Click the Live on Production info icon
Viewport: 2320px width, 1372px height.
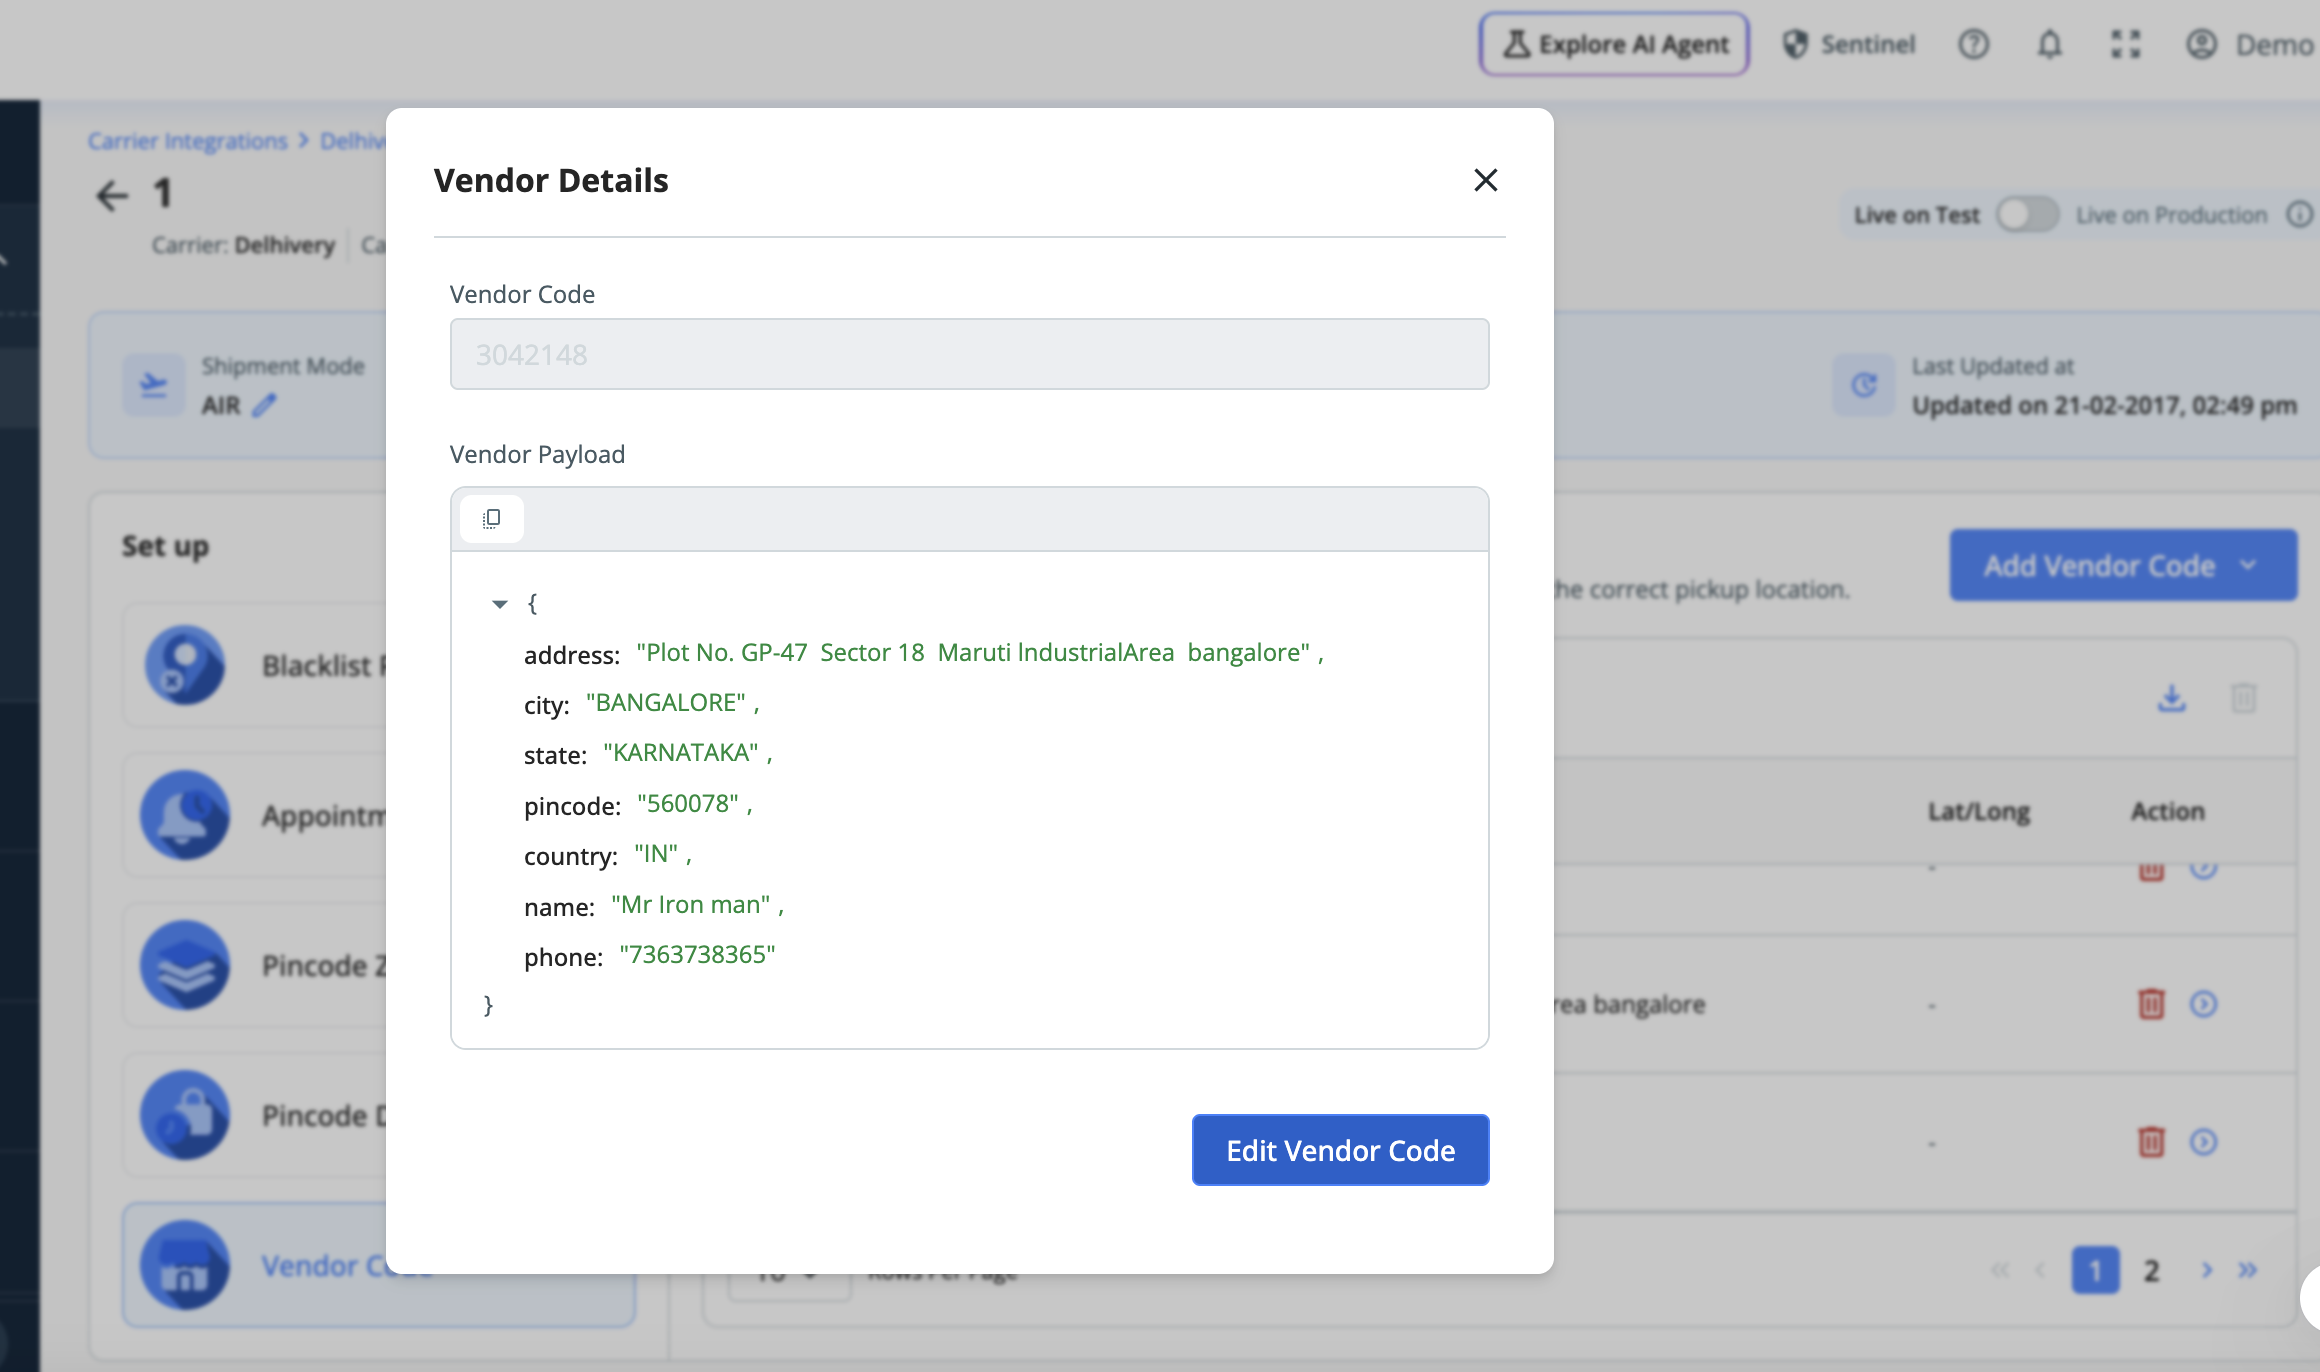[x=2299, y=214]
